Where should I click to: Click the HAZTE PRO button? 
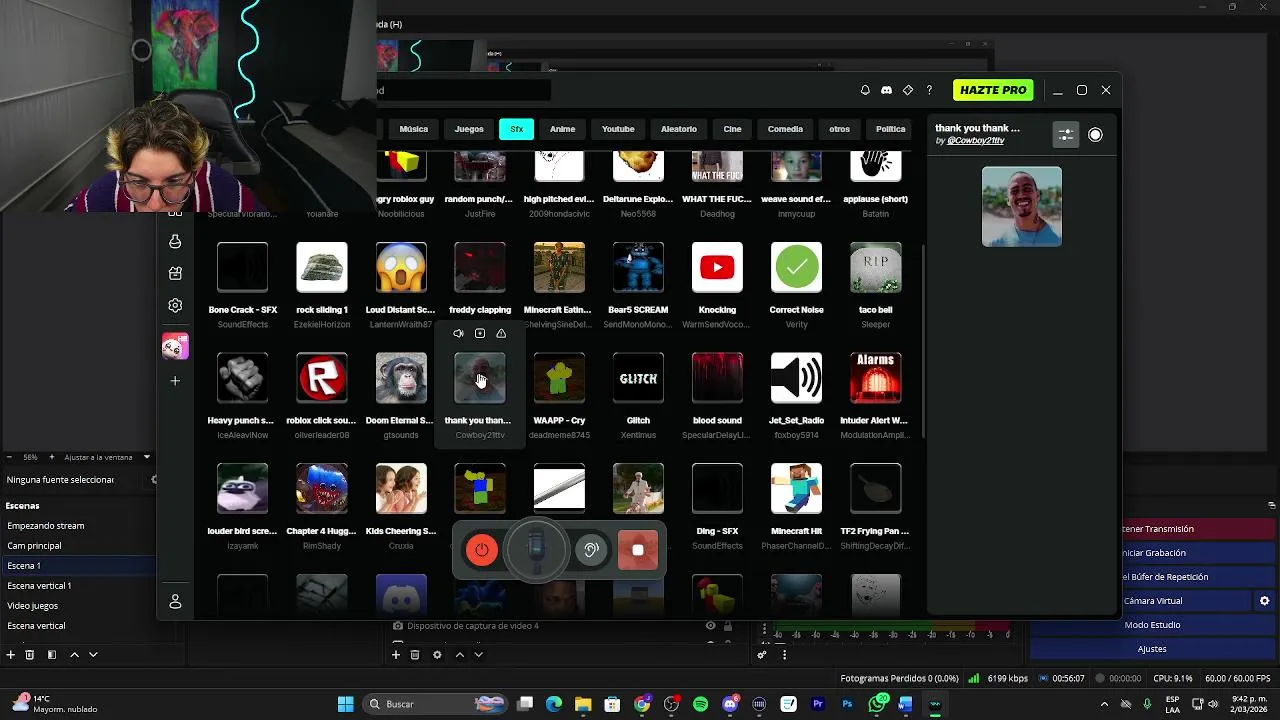coord(993,90)
